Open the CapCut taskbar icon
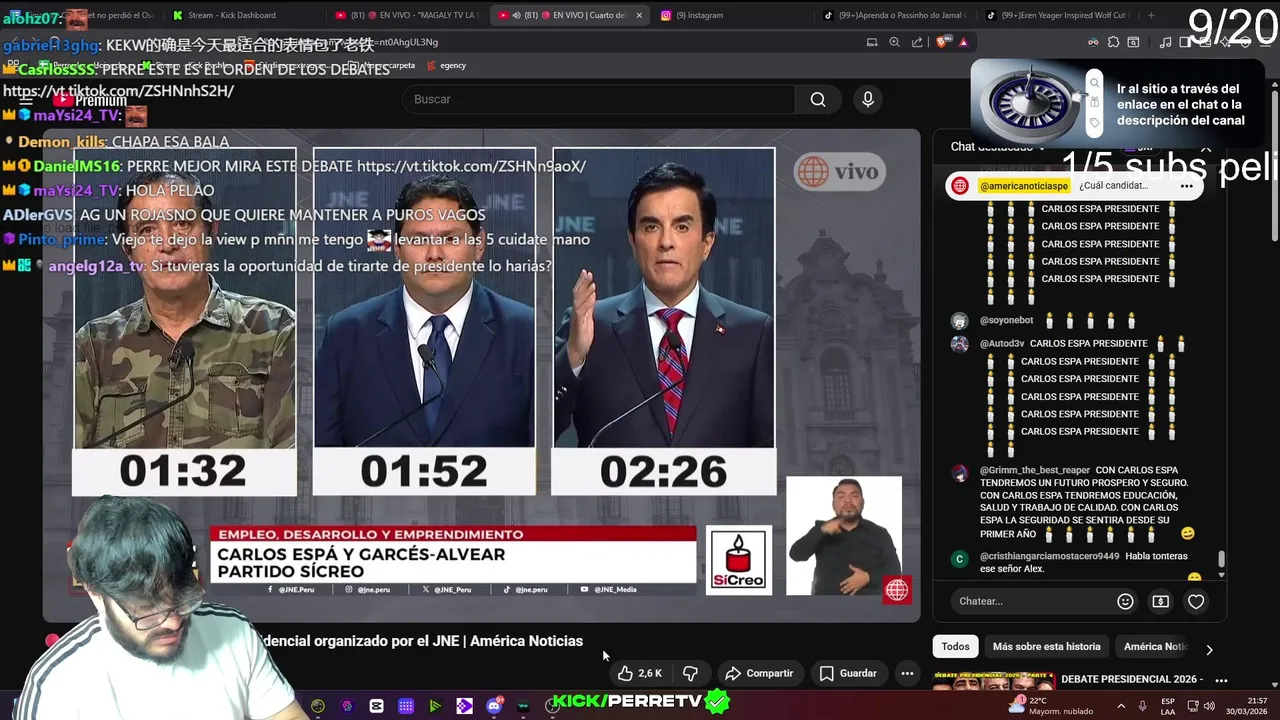The image size is (1280, 720). [x=376, y=706]
